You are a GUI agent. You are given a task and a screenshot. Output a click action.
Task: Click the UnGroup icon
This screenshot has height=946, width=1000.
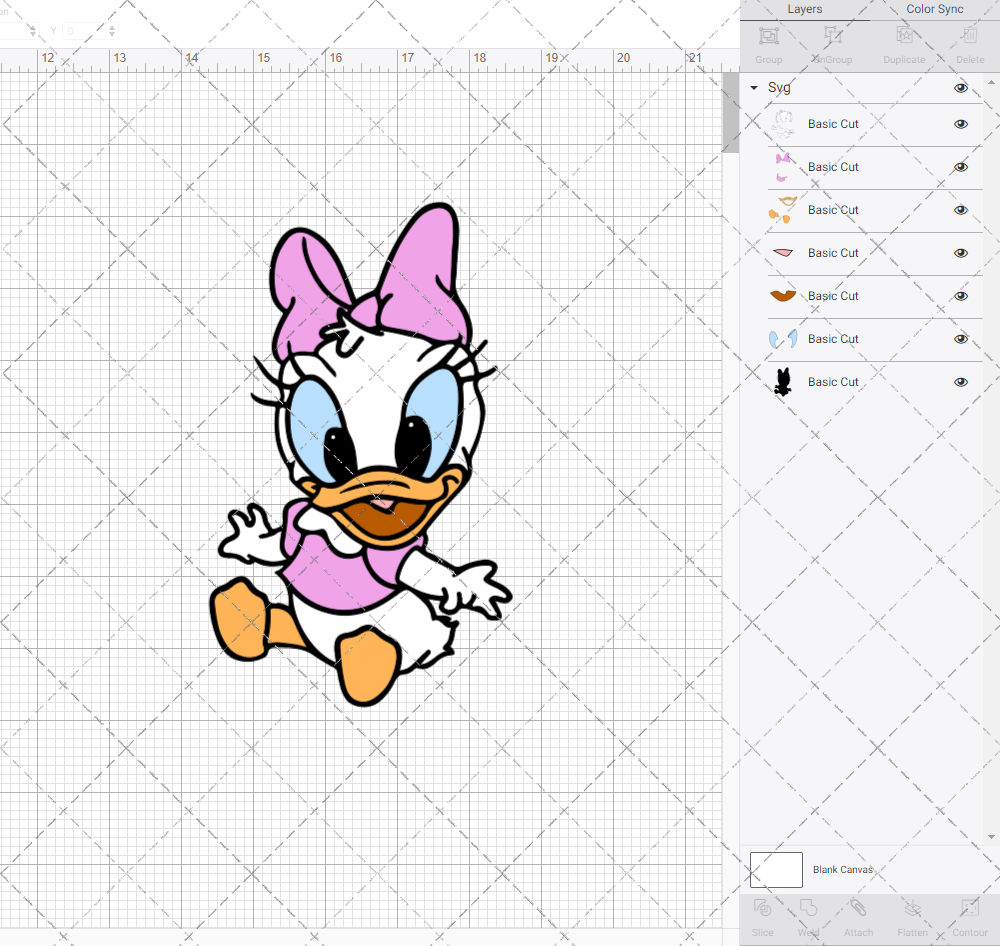(x=832, y=37)
